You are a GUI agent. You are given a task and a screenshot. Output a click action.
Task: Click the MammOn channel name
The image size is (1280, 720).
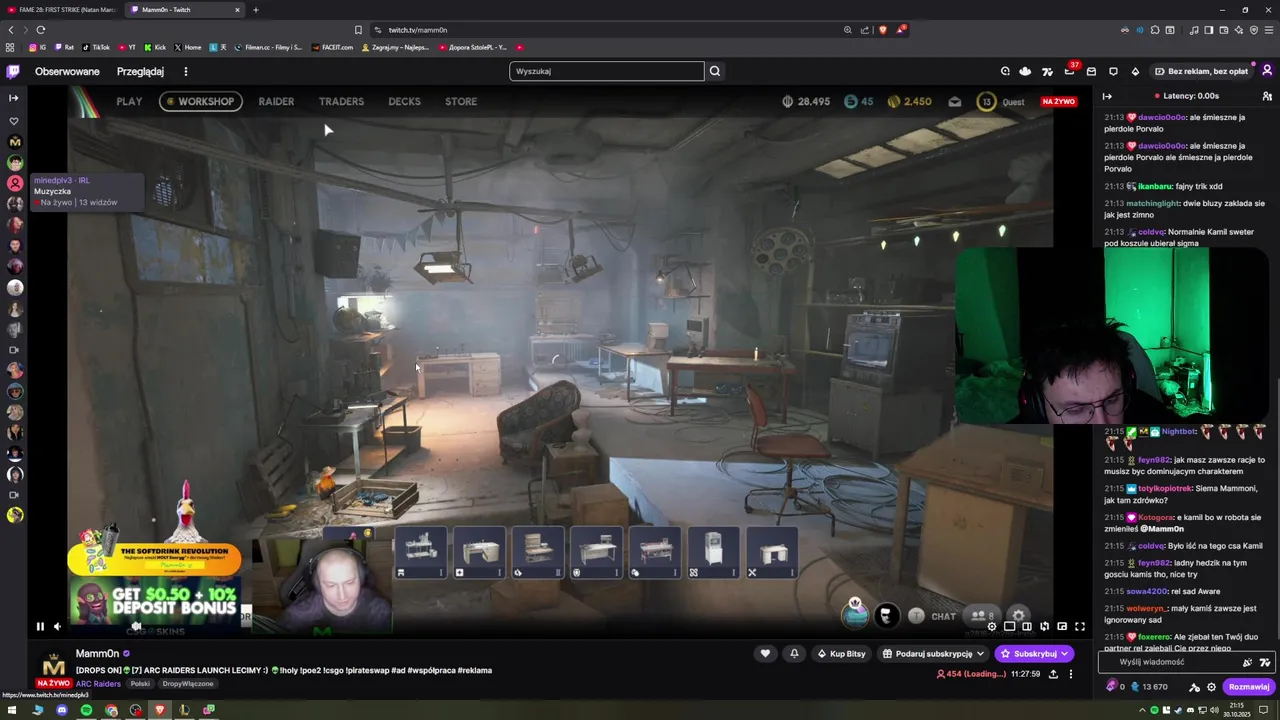coord(97,653)
